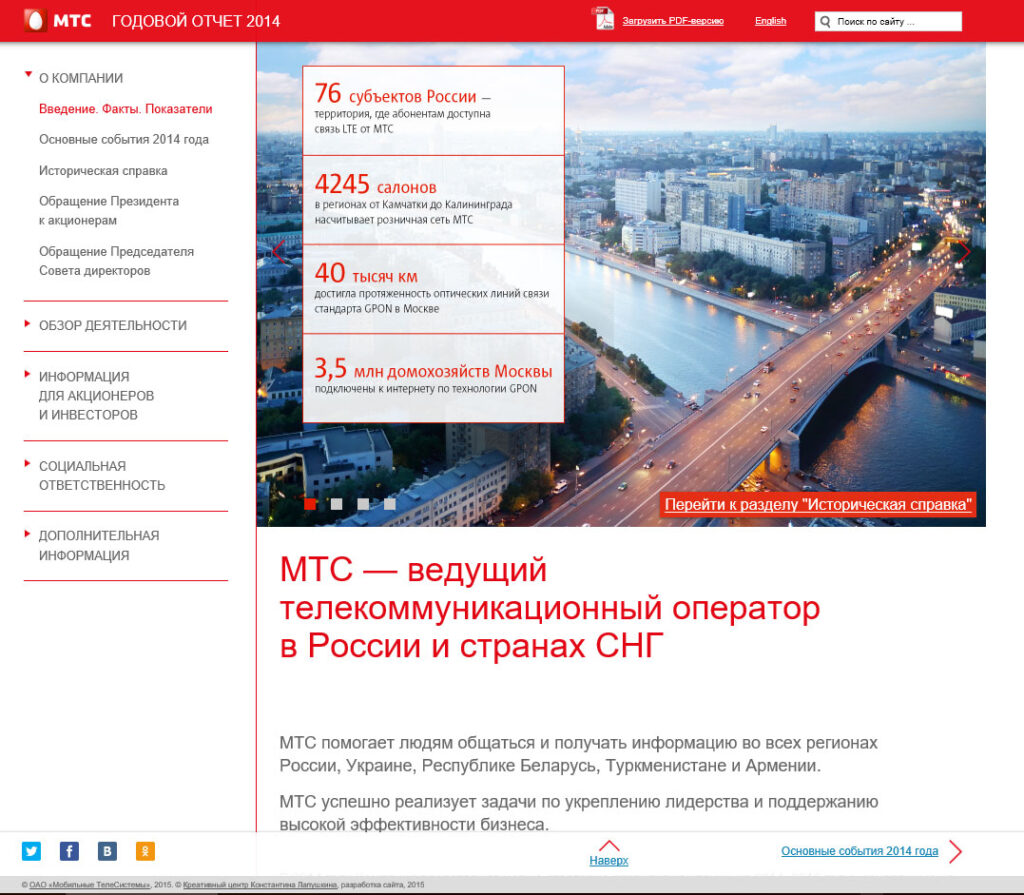Open ДОПОЛНИТЕЛЬНАЯ ИНФОРМАЦИЯ menu section
Viewport: 1024px width, 895px height.
coord(99,545)
